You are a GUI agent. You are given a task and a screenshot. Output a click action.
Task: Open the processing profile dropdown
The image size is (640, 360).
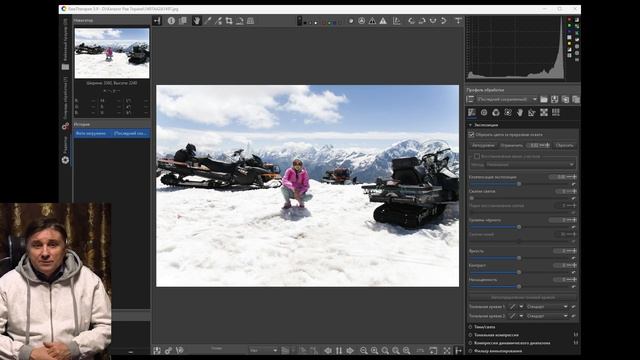tap(507, 99)
